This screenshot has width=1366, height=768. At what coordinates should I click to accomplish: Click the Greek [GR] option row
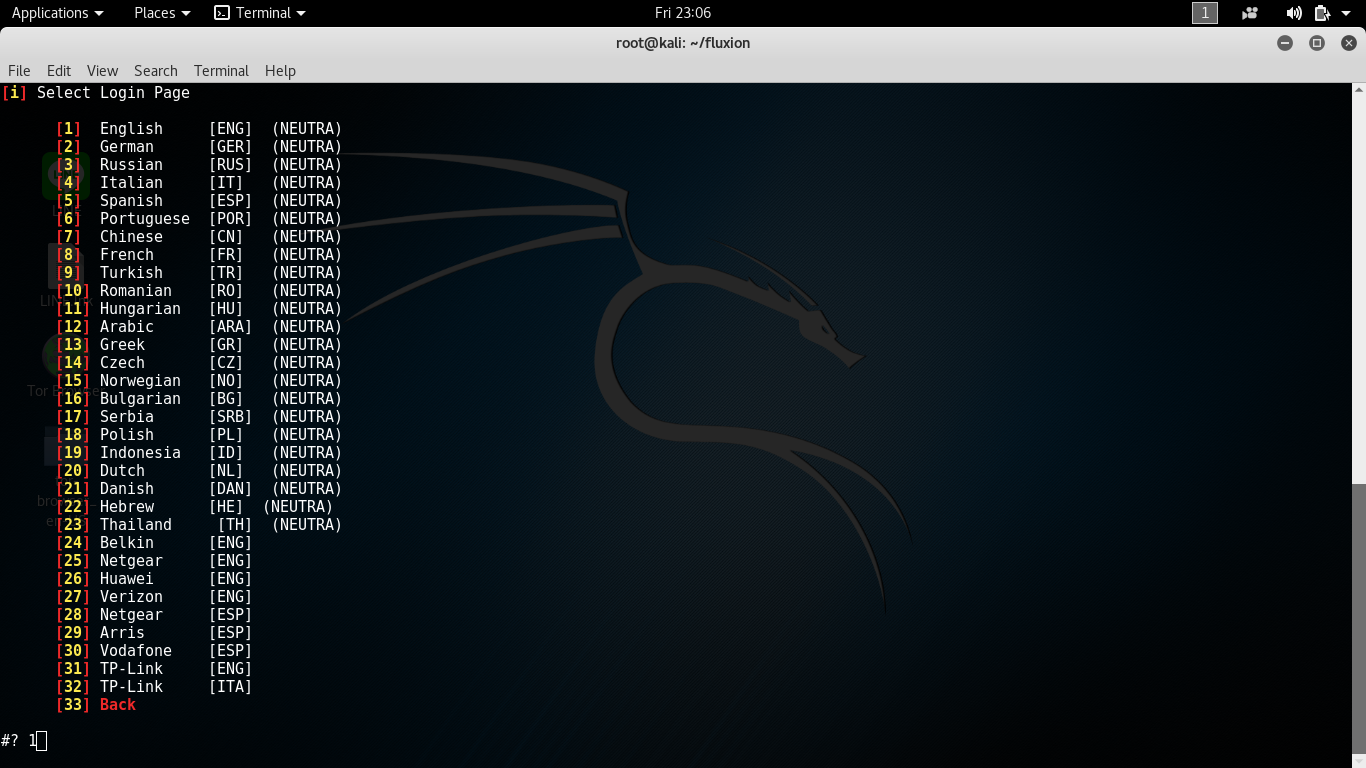click(x=199, y=345)
